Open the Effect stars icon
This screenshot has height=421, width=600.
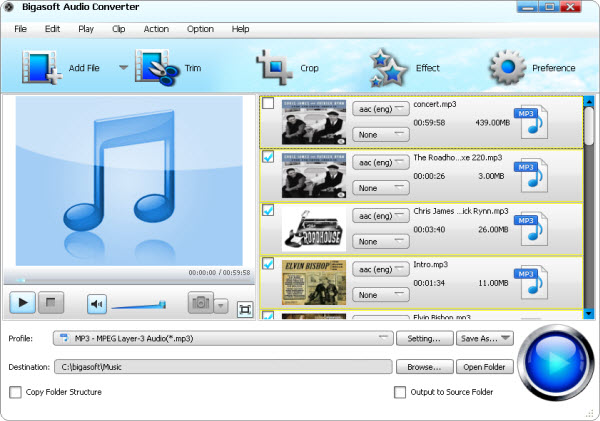point(388,68)
